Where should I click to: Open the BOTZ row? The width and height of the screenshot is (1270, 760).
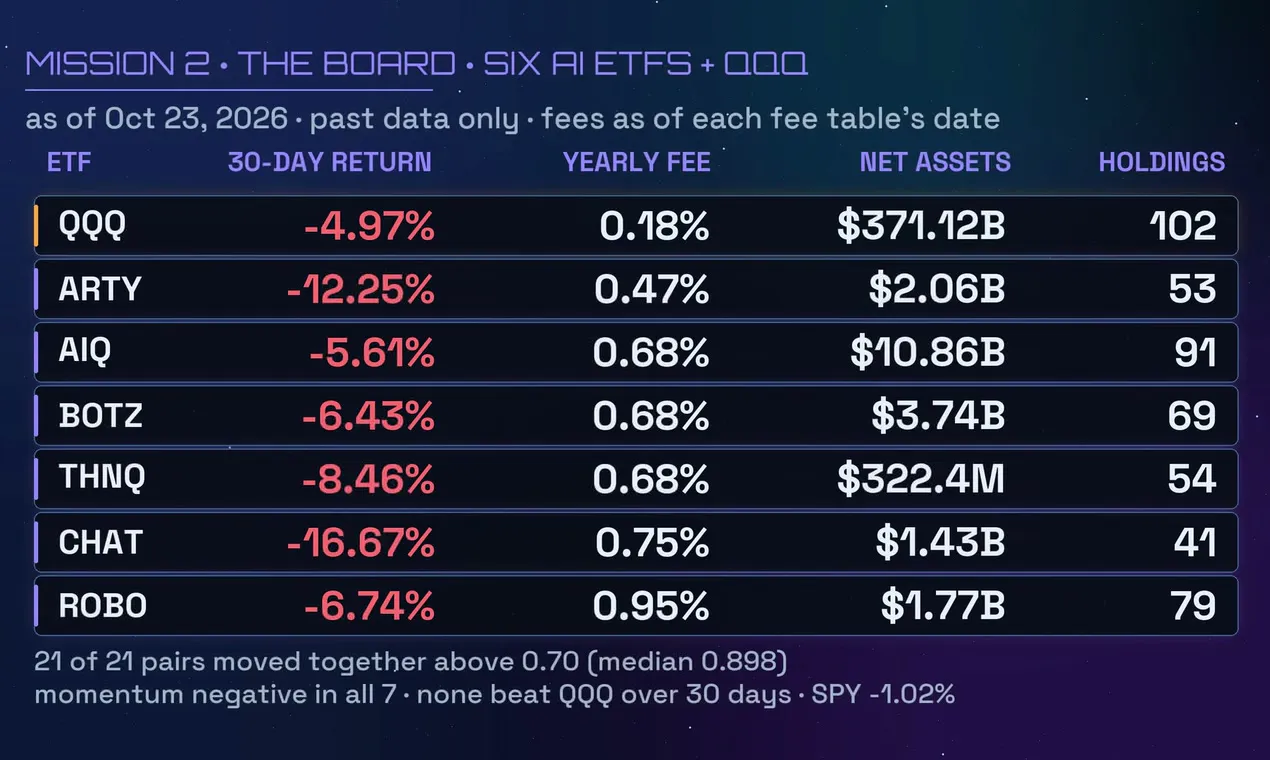636,416
